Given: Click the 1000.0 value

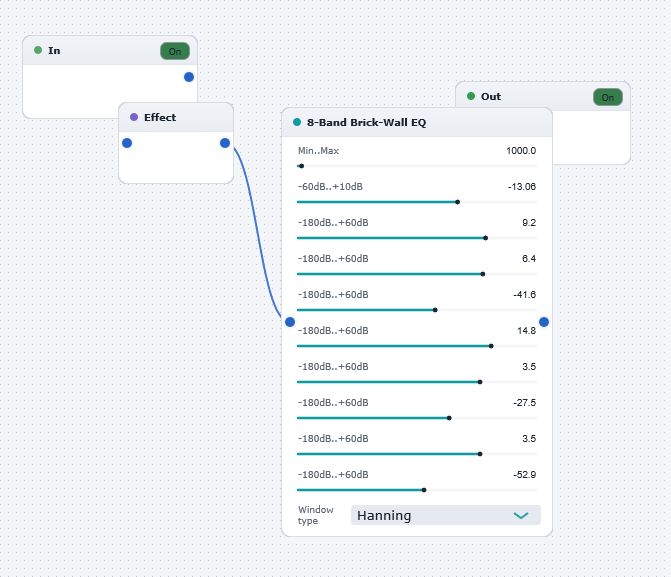Looking at the screenshot, I should pyautogui.click(x=521, y=151).
